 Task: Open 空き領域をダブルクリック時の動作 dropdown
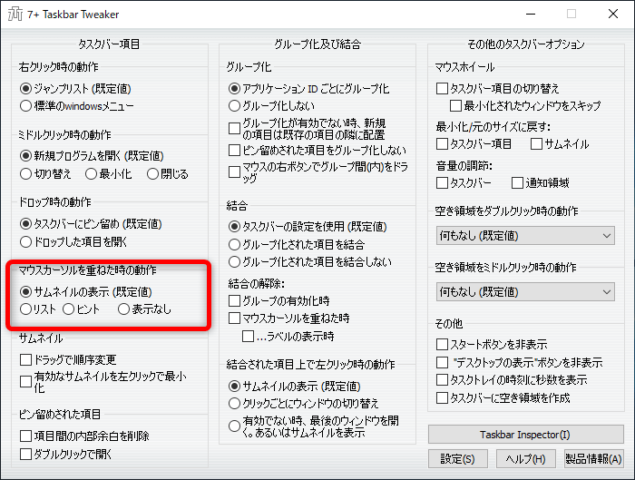[525, 236]
